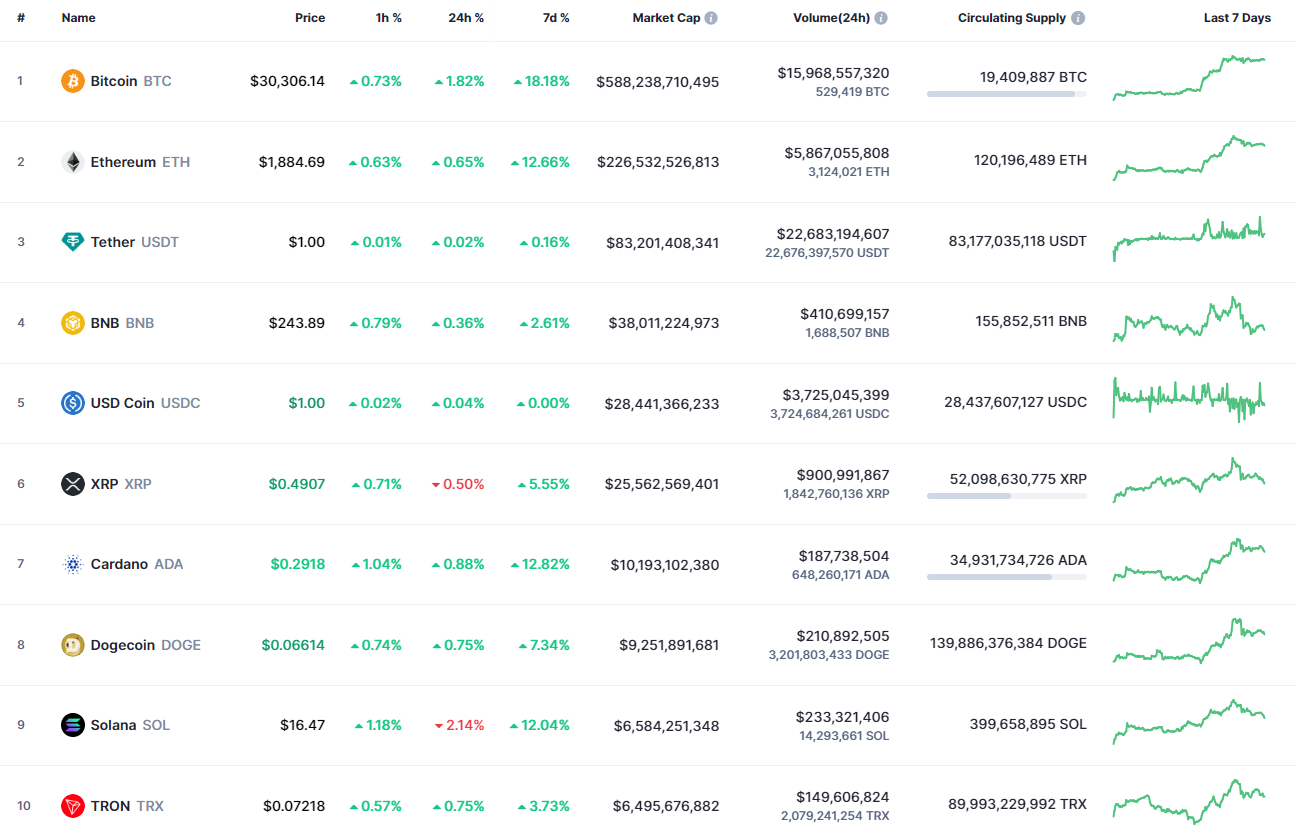Click the Dogecoin DOGE logo
Screen dimensions: 1296x838
point(71,645)
